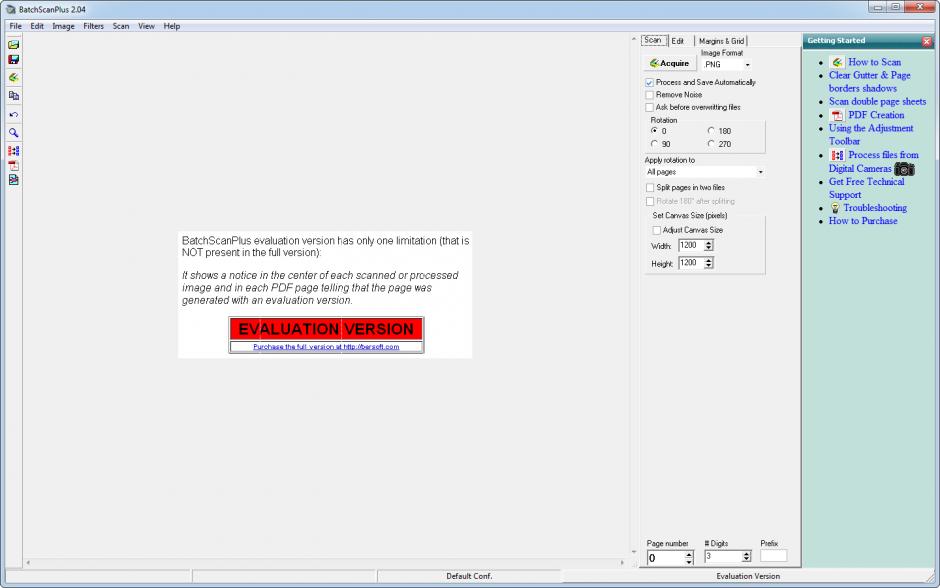Select rotation 90 radio button

point(654,144)
